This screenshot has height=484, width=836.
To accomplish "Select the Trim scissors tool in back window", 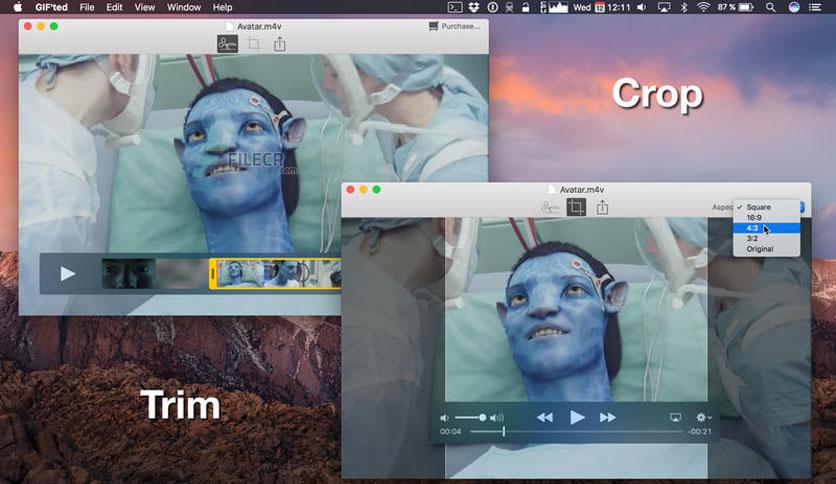I will (227, 44).
